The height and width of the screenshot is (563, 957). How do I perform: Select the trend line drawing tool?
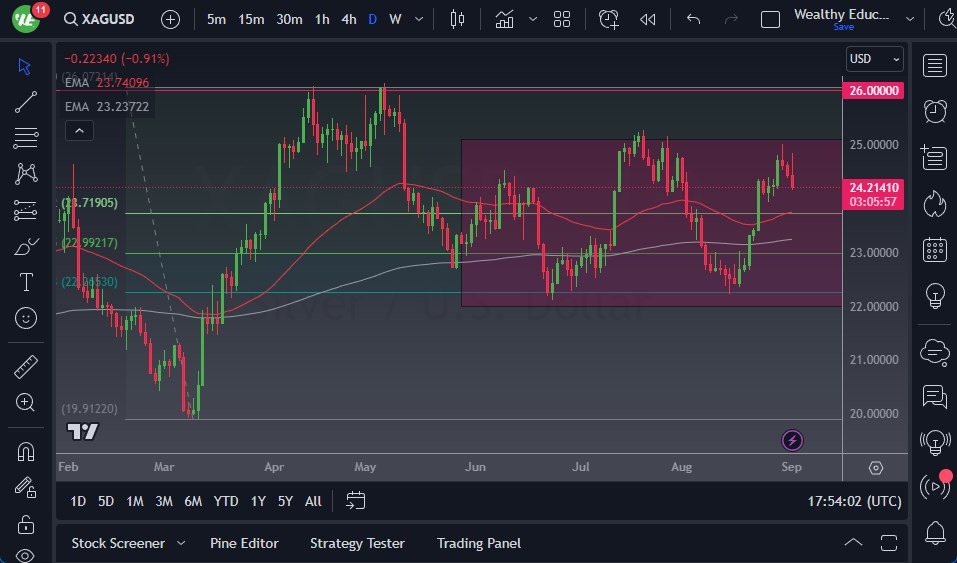(x=26, y=102)
